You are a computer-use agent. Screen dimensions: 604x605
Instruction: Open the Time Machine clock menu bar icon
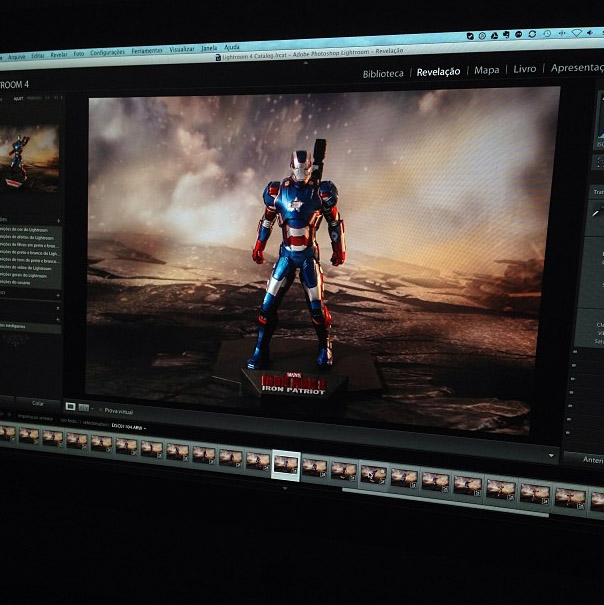(547, 34)
